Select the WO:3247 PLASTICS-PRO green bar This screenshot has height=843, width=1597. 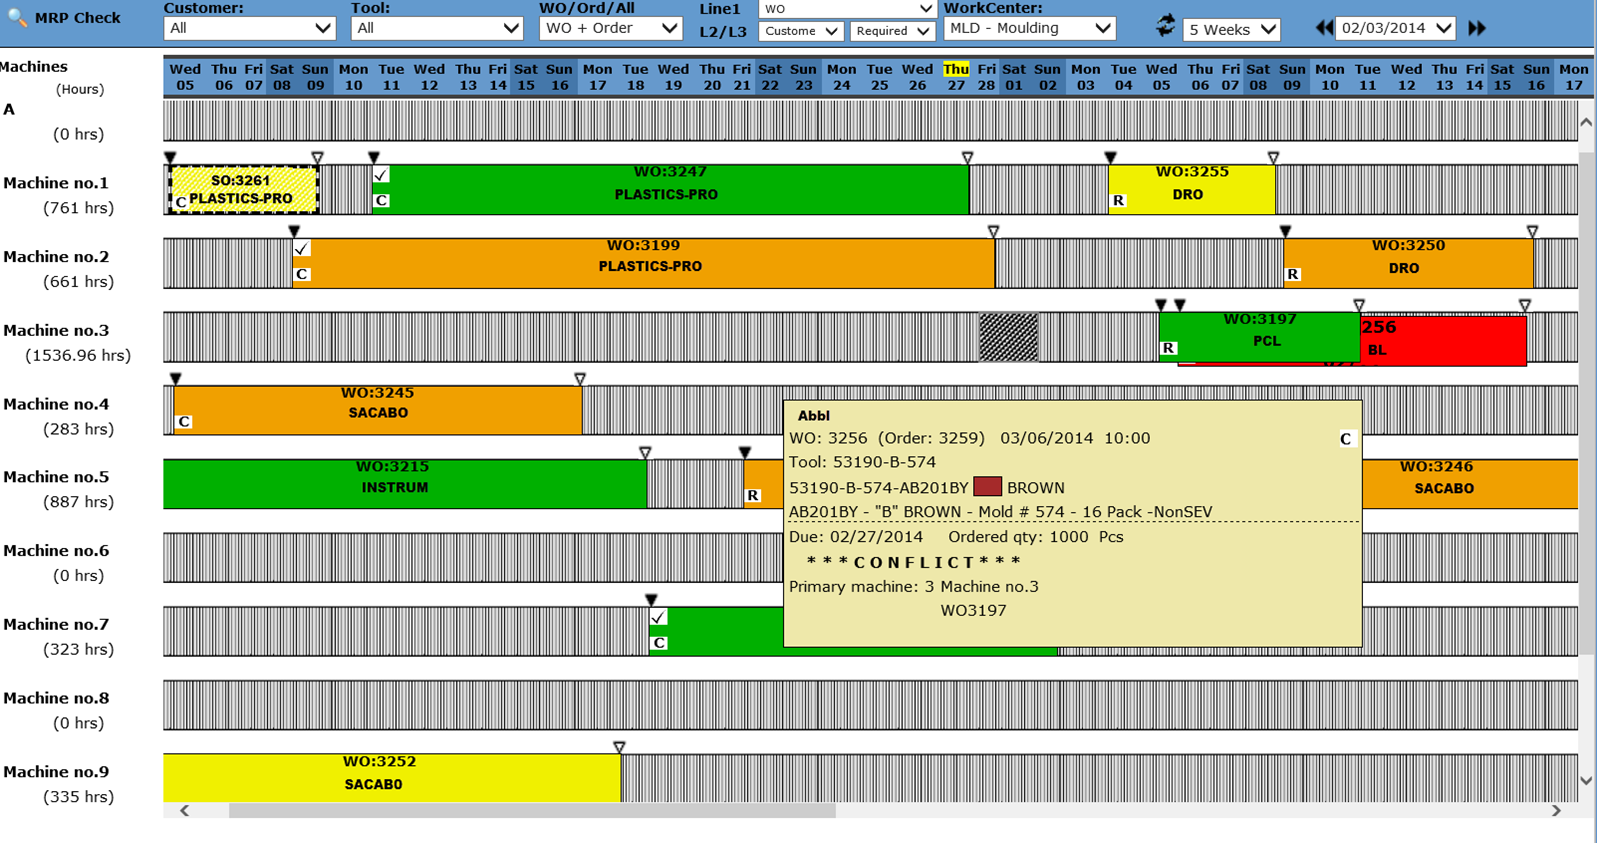[670, 189]
